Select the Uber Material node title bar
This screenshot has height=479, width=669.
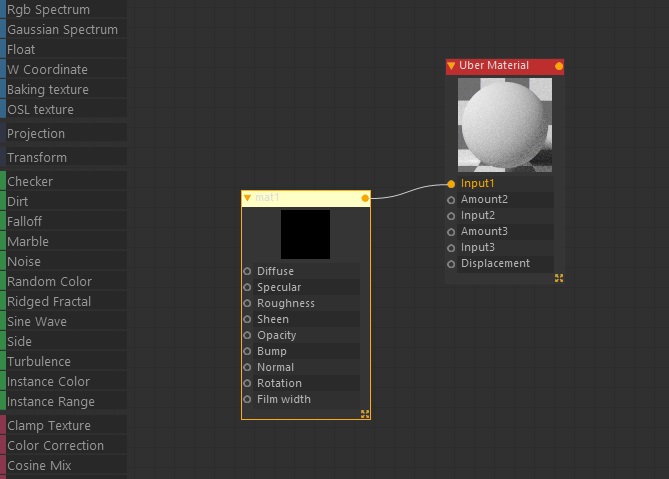tap(505, 66)
